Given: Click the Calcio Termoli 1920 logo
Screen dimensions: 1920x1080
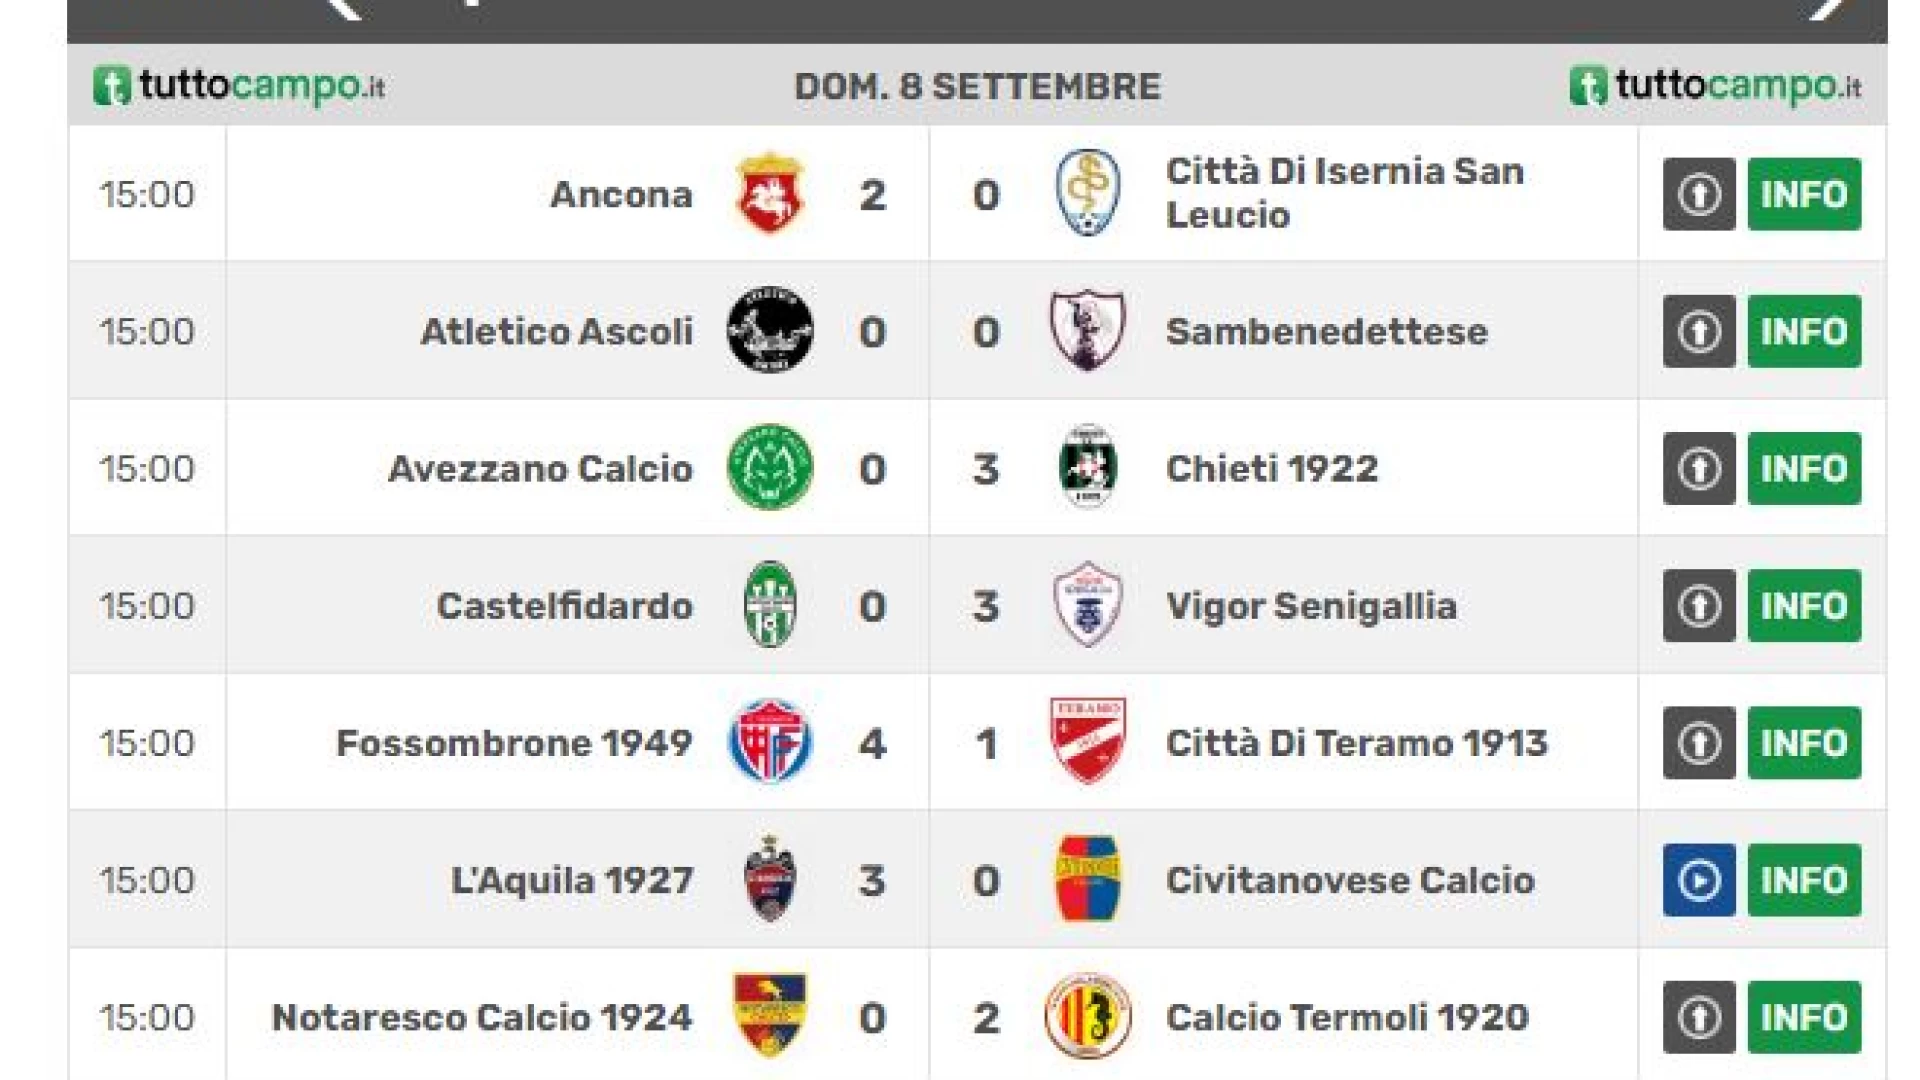Looking at the screenshot, I should (1088, 1016).
